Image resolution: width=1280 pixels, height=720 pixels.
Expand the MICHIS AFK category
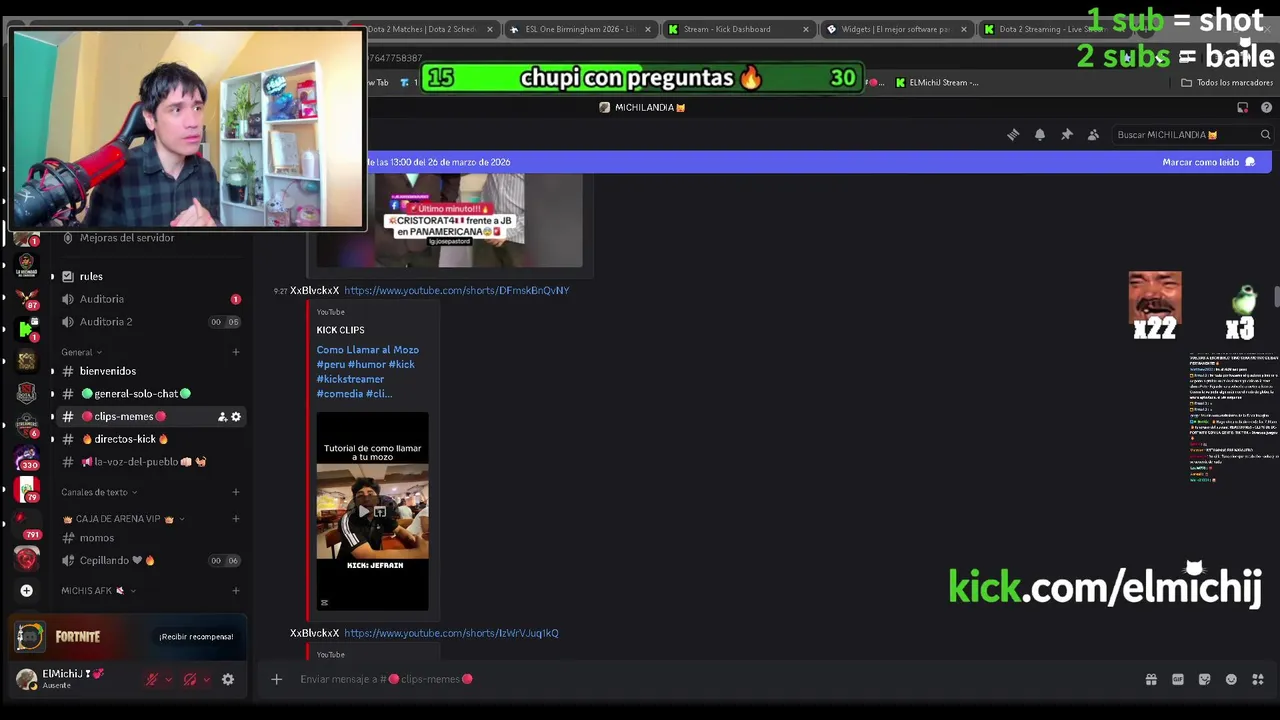tap(98, 591)
